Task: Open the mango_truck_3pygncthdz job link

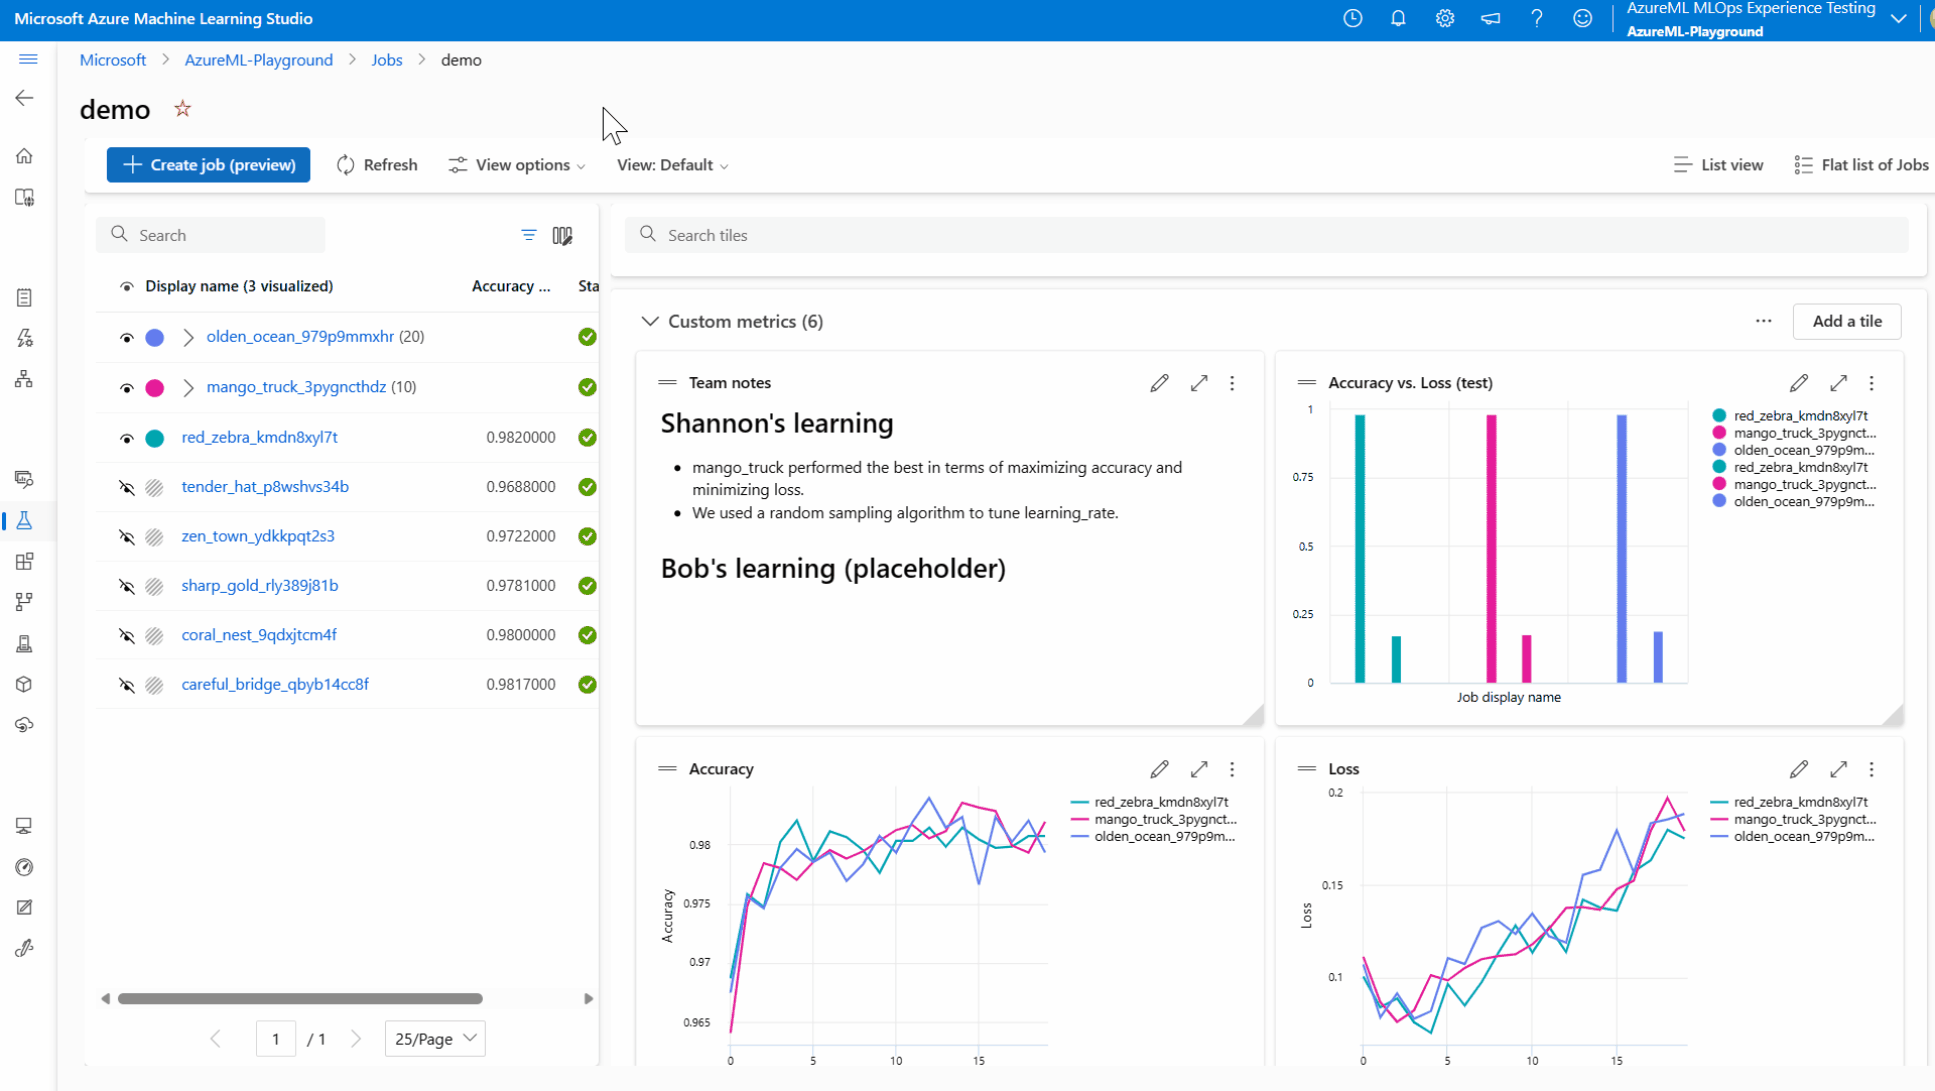Action: pos(296,387)
